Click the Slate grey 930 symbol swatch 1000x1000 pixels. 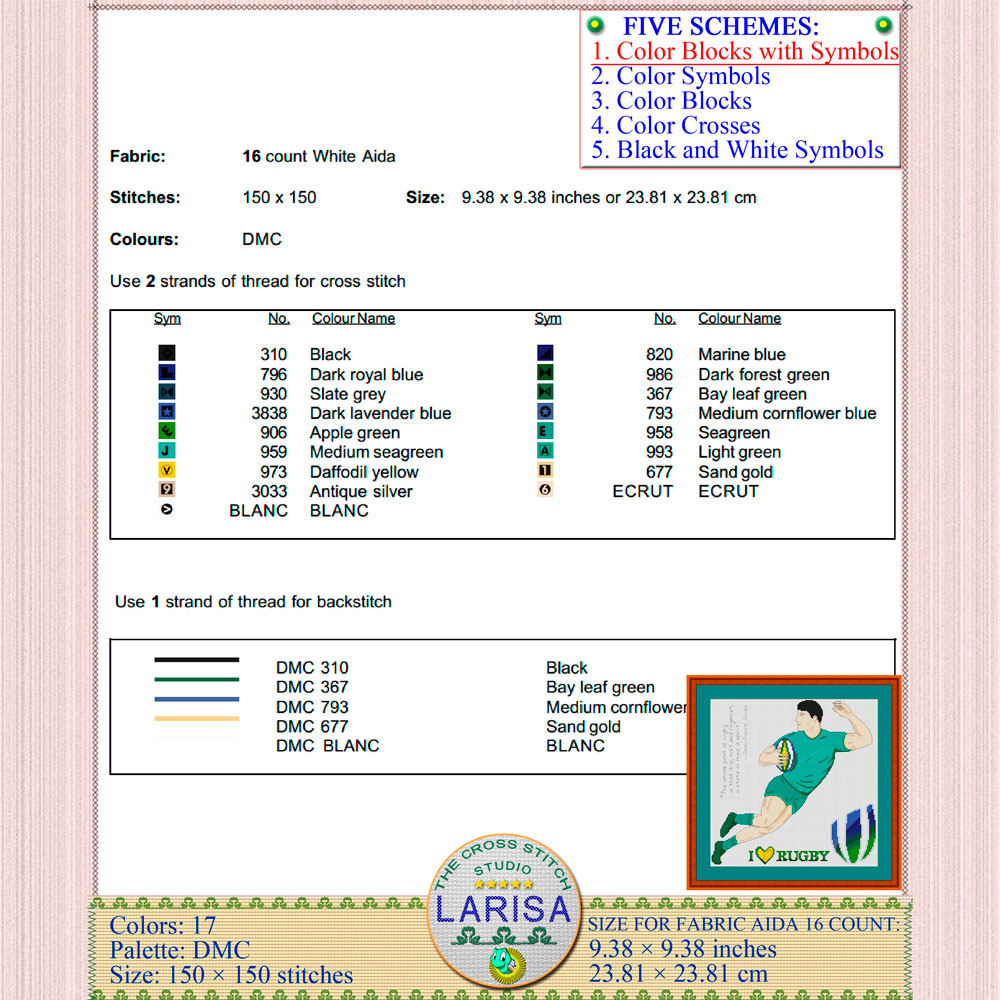[x=166, y=392]
